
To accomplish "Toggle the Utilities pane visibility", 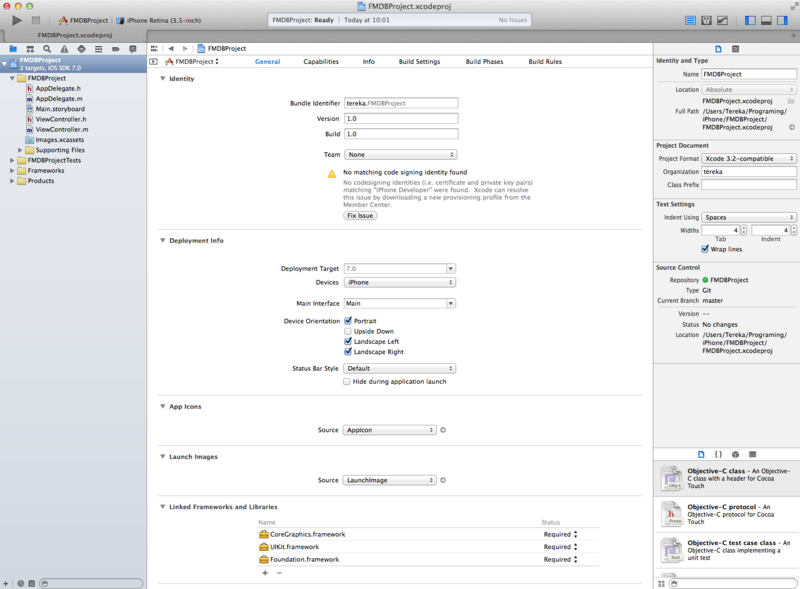I will [x=782, y=20].
